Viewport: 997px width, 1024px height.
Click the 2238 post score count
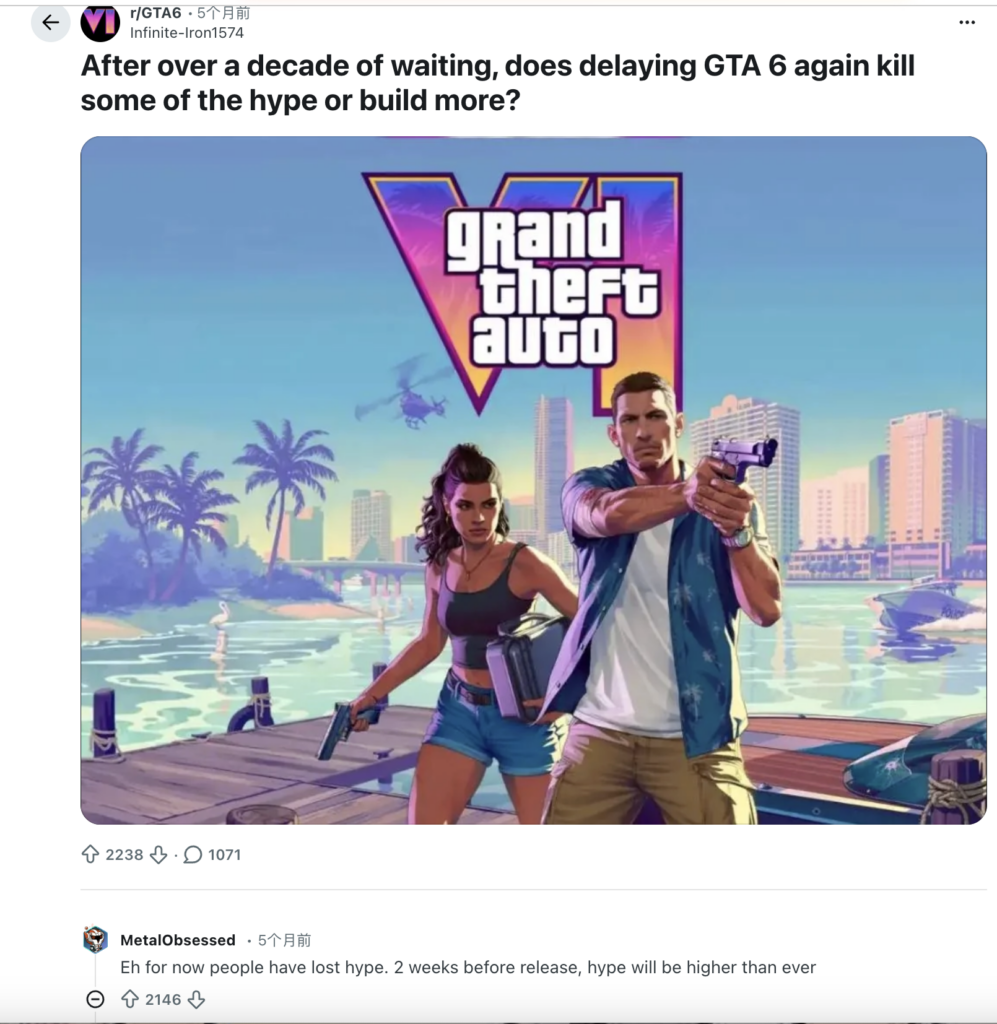click(124, 854)
